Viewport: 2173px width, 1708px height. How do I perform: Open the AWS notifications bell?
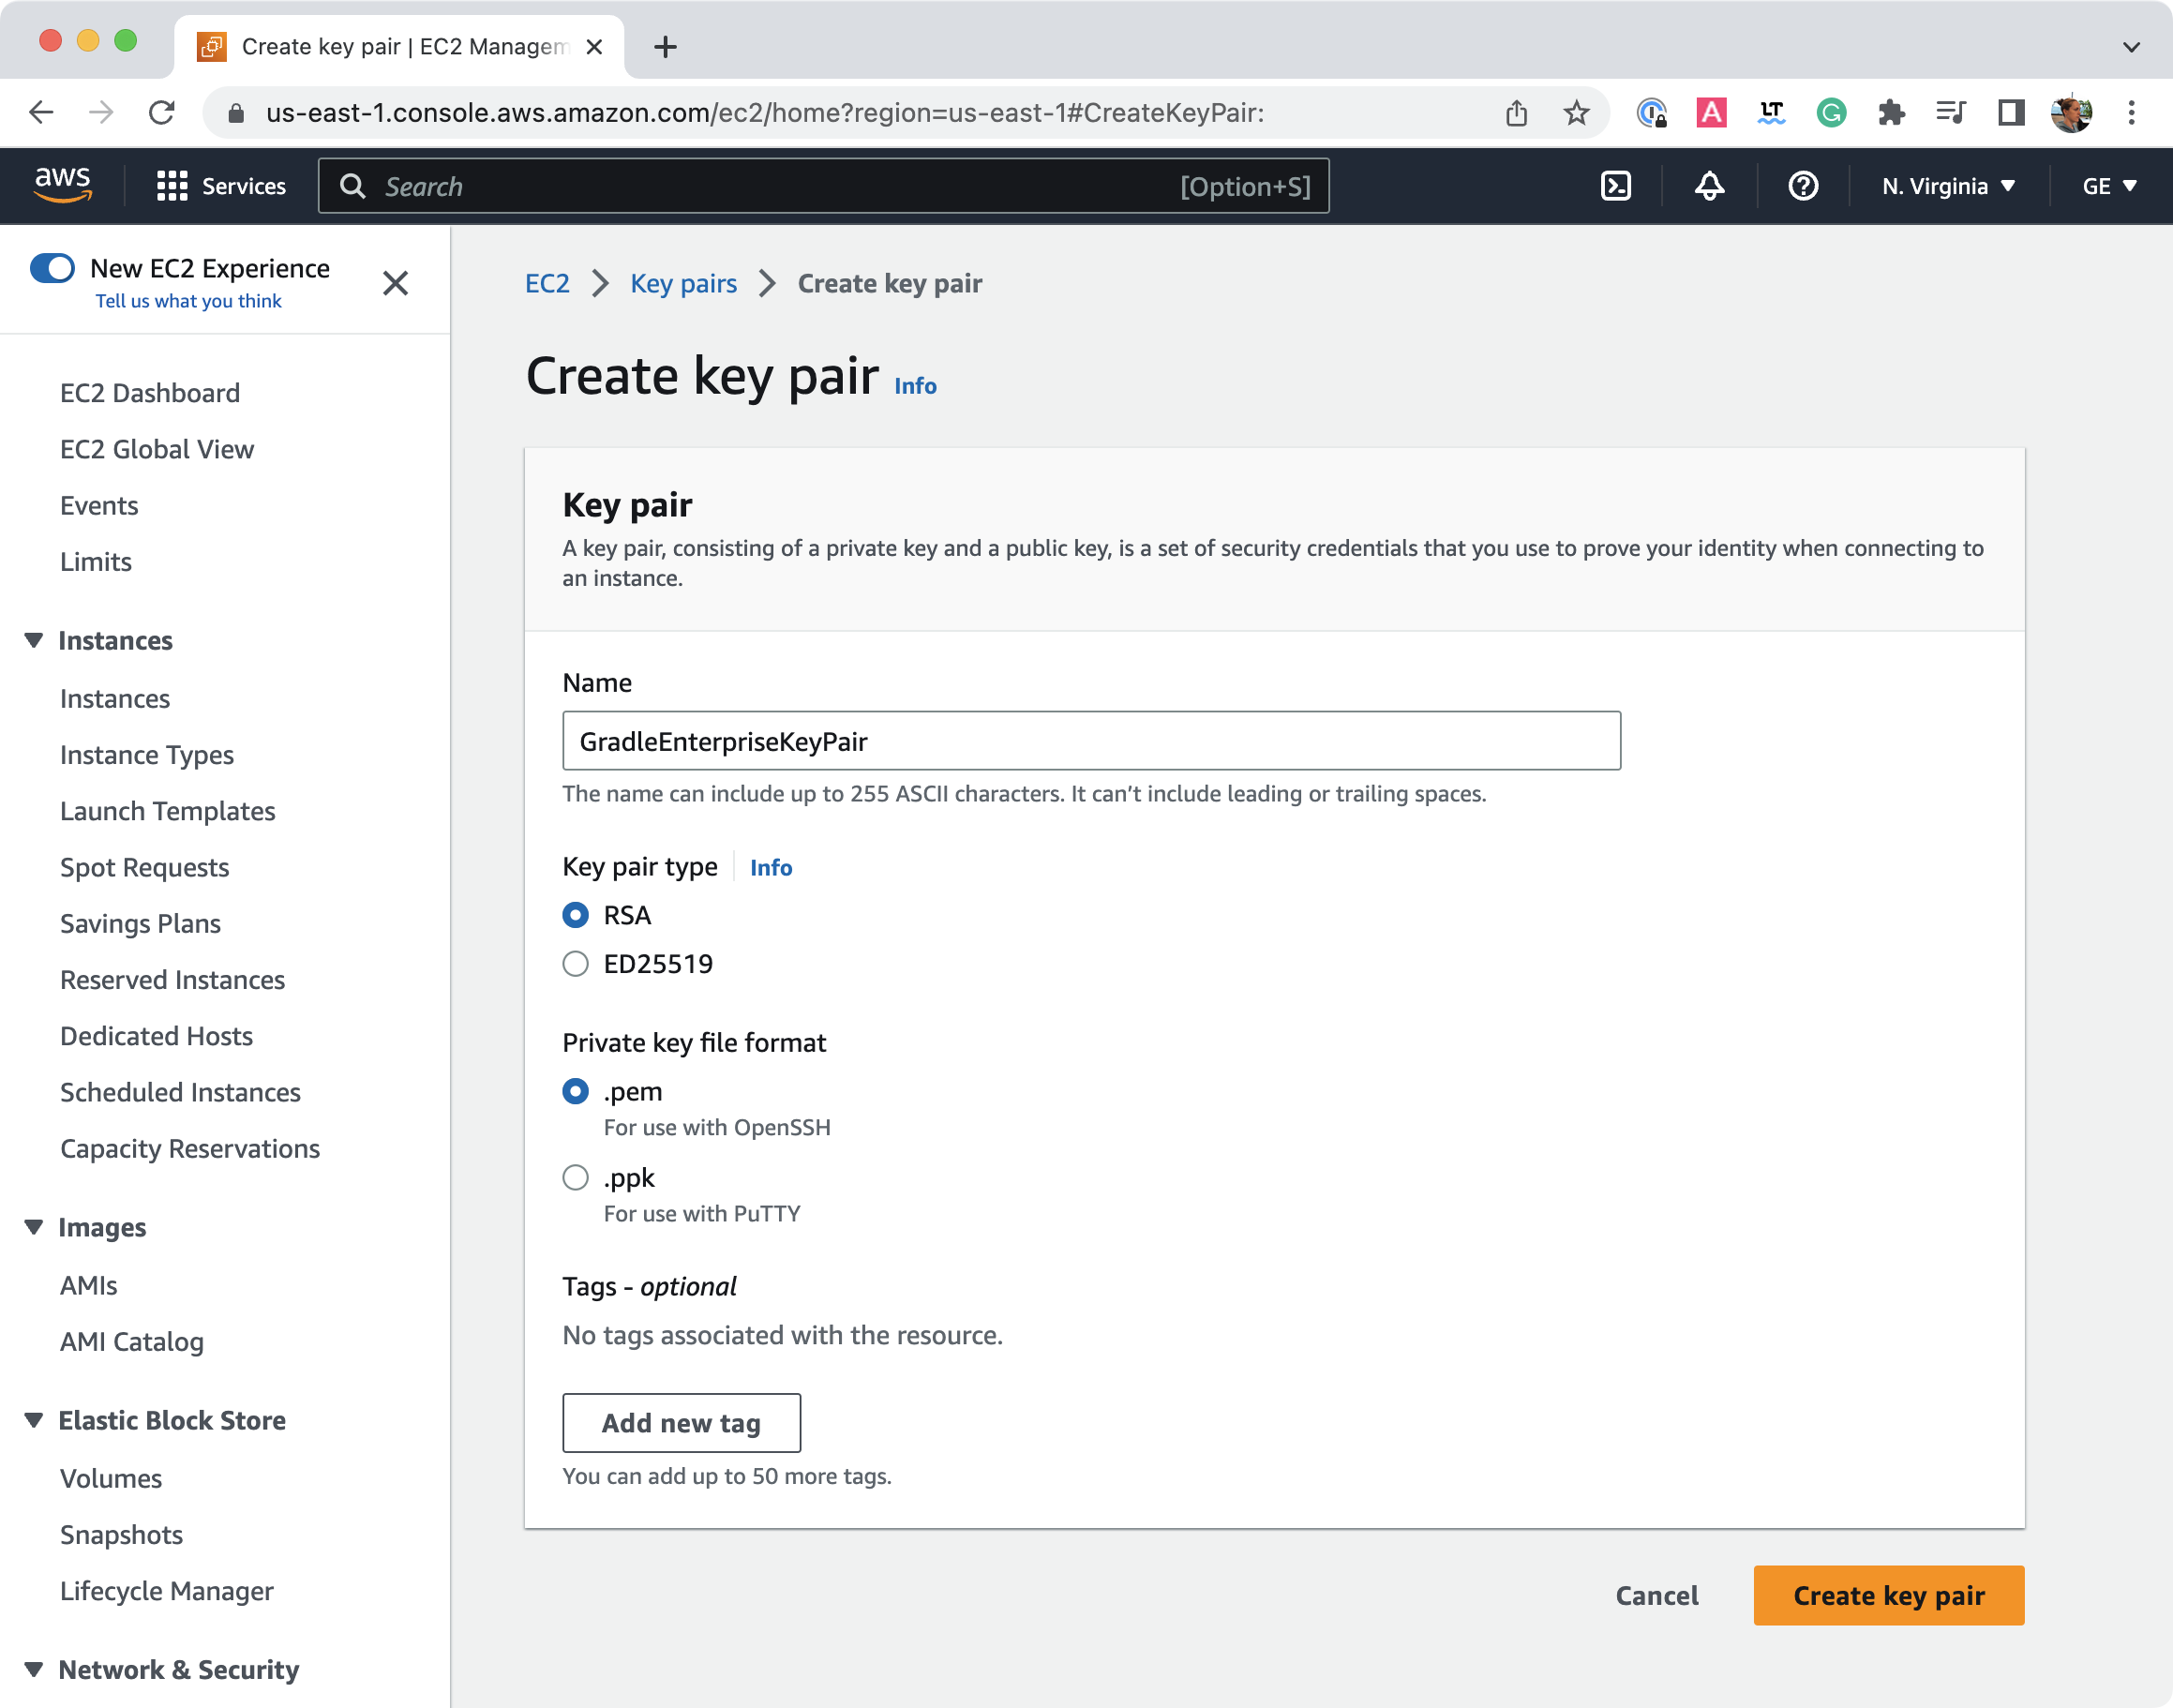click(x=1709, y=186)
